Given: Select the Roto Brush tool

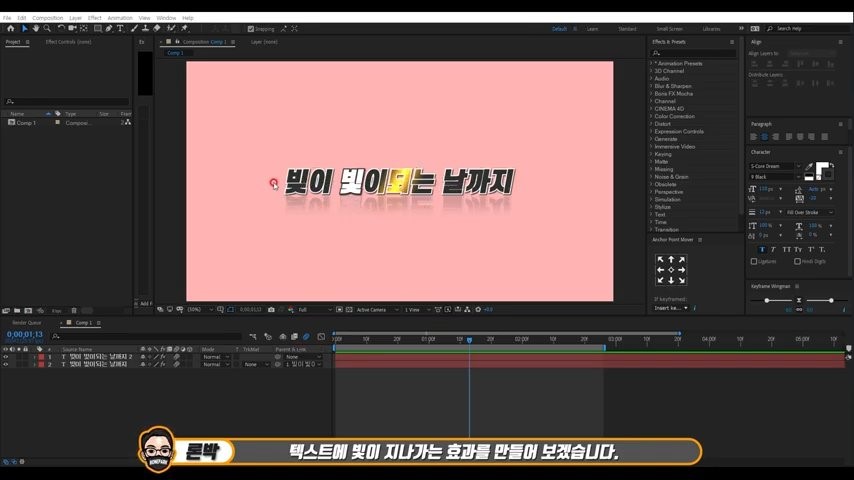Looking at the screenshot, I should pos(171,28).
